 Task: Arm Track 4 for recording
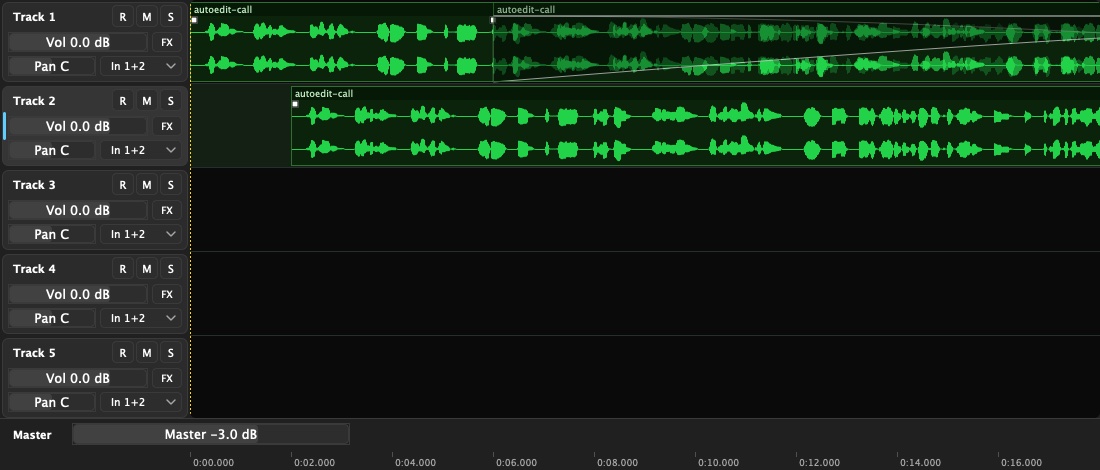coord(123,269)
